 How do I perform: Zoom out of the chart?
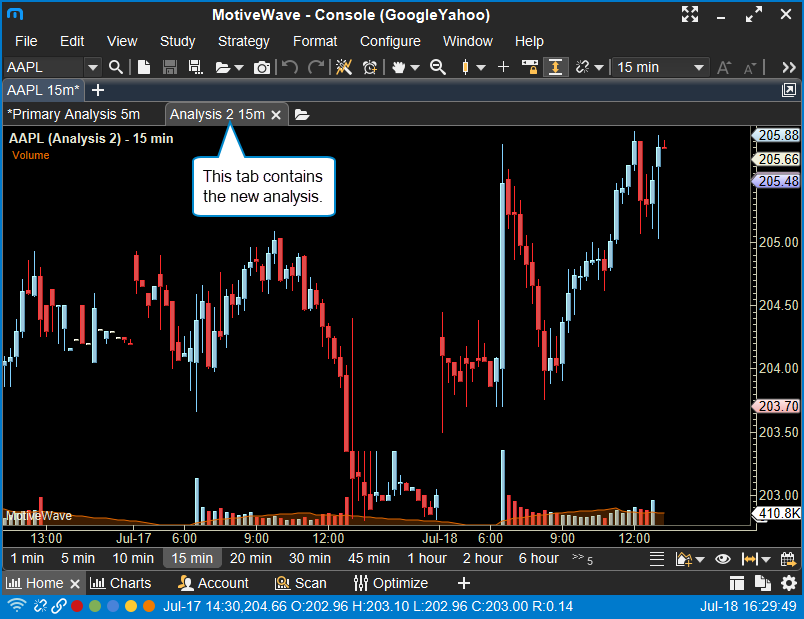click(x=438, y=67)
